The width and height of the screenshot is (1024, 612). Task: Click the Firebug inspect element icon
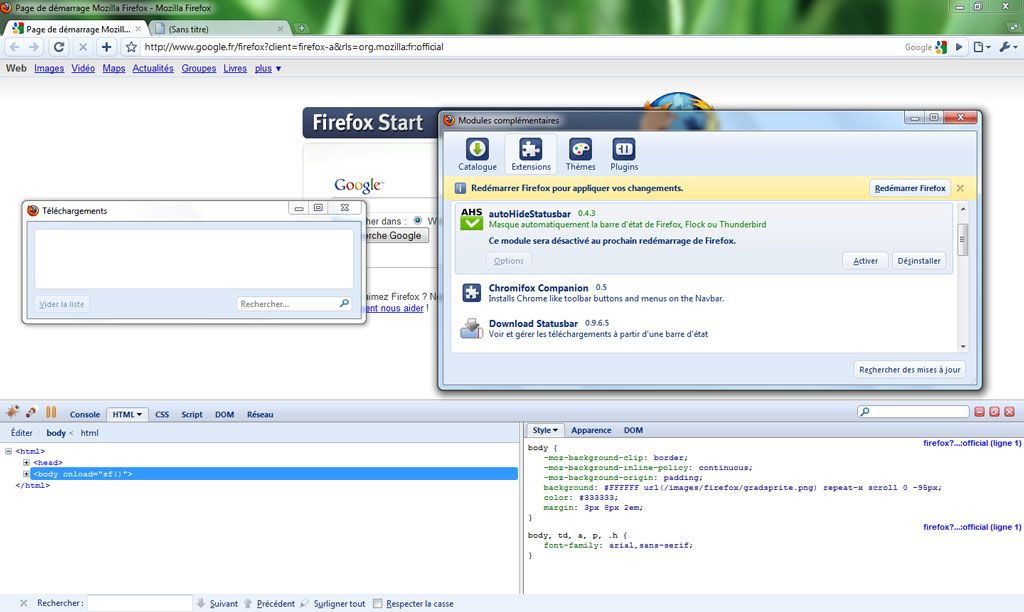pyautogui.click(x=31, y=413)
